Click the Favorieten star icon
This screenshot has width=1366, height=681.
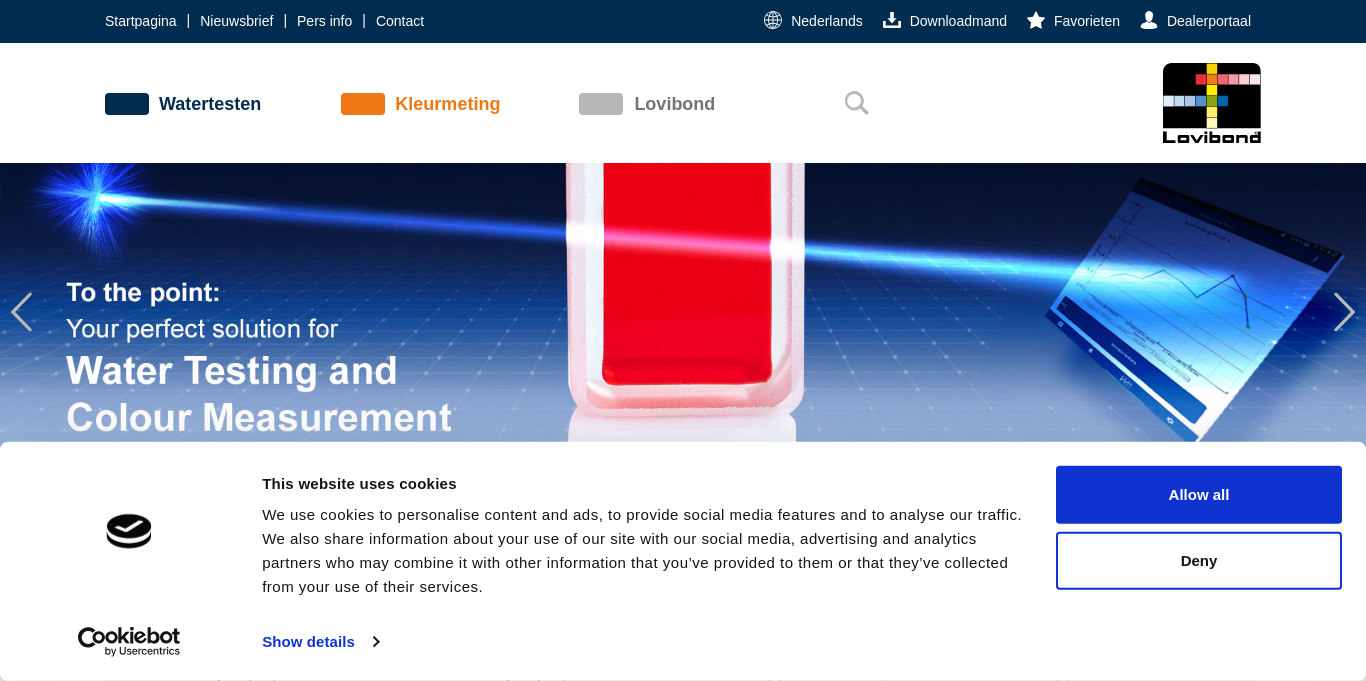(1036, 20)
